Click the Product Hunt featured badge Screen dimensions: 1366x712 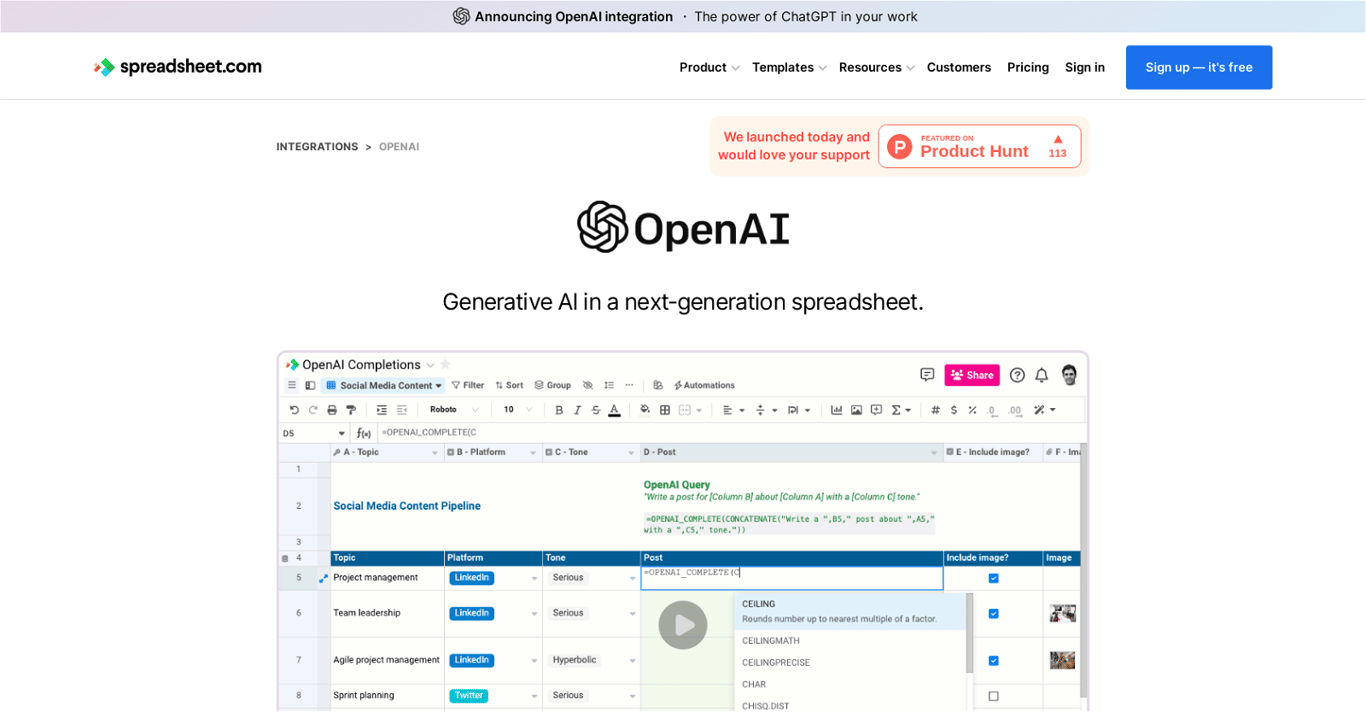(979, 146)
